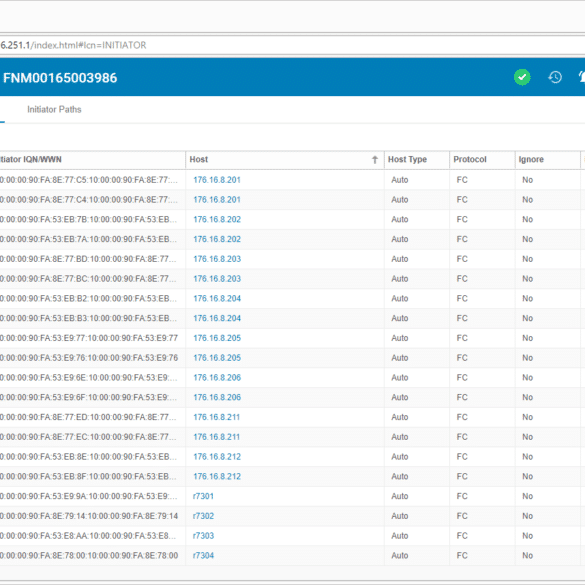
Task: Open host link r7301
Action: (x=203, y=496)
